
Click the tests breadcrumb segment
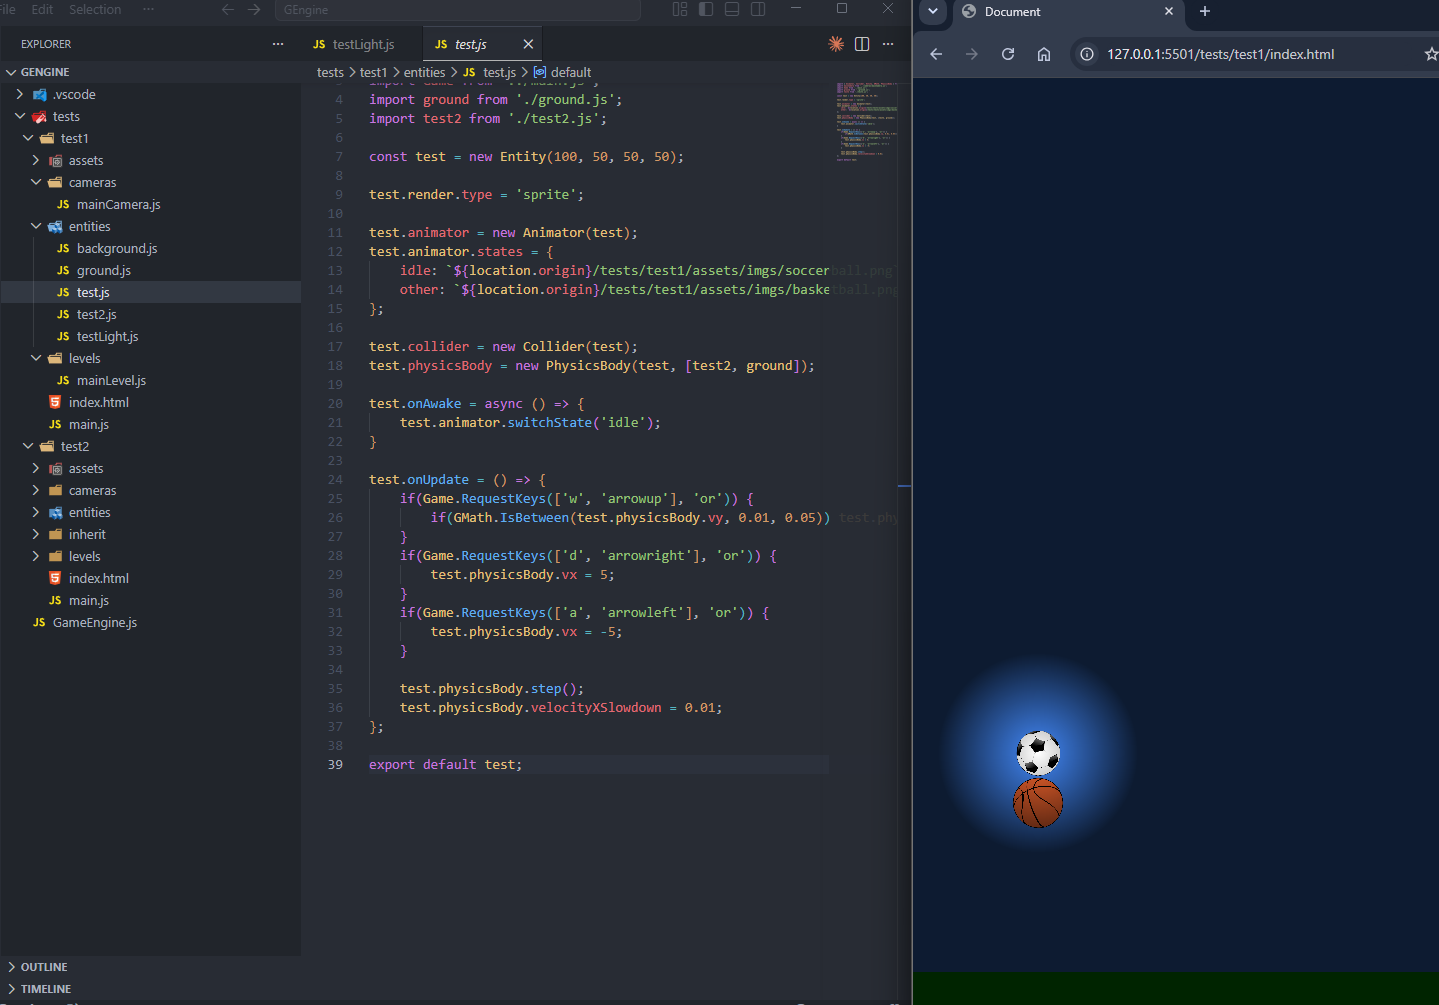coord(330,72)
